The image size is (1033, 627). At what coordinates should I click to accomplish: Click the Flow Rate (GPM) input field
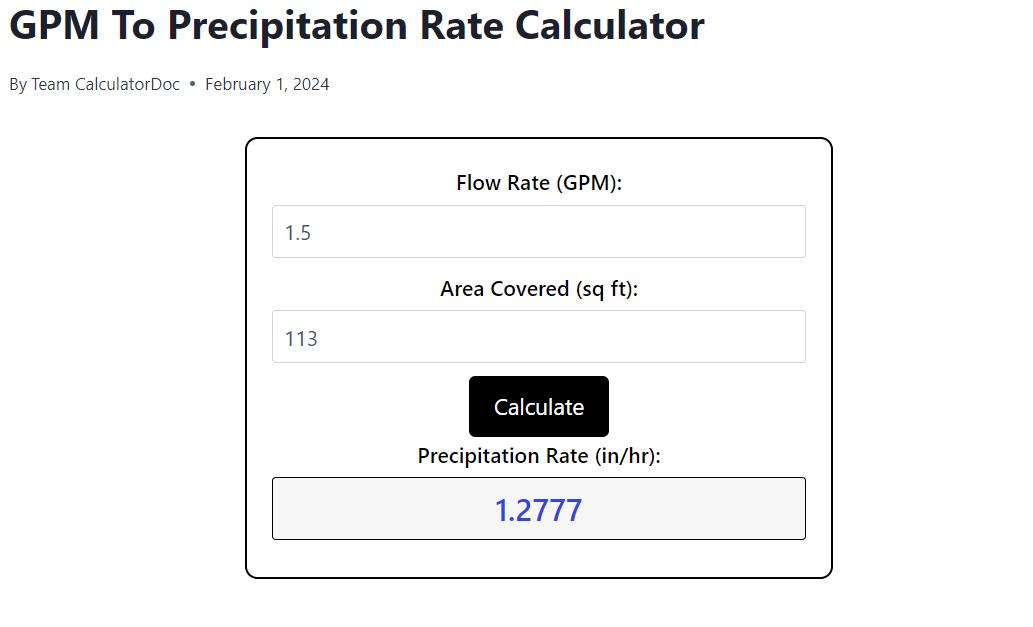point(538,231)
